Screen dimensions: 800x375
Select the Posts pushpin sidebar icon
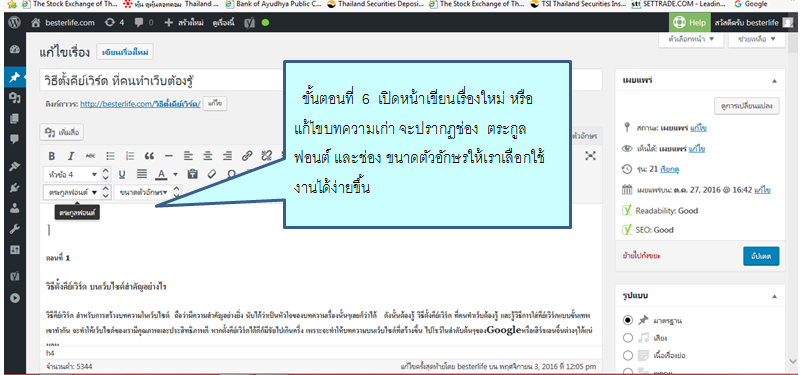point(14,78)
